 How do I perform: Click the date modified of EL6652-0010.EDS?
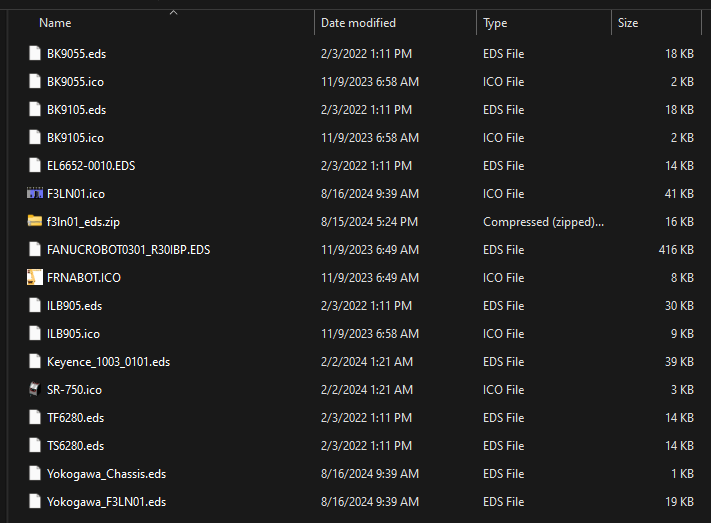coord(366,166)
